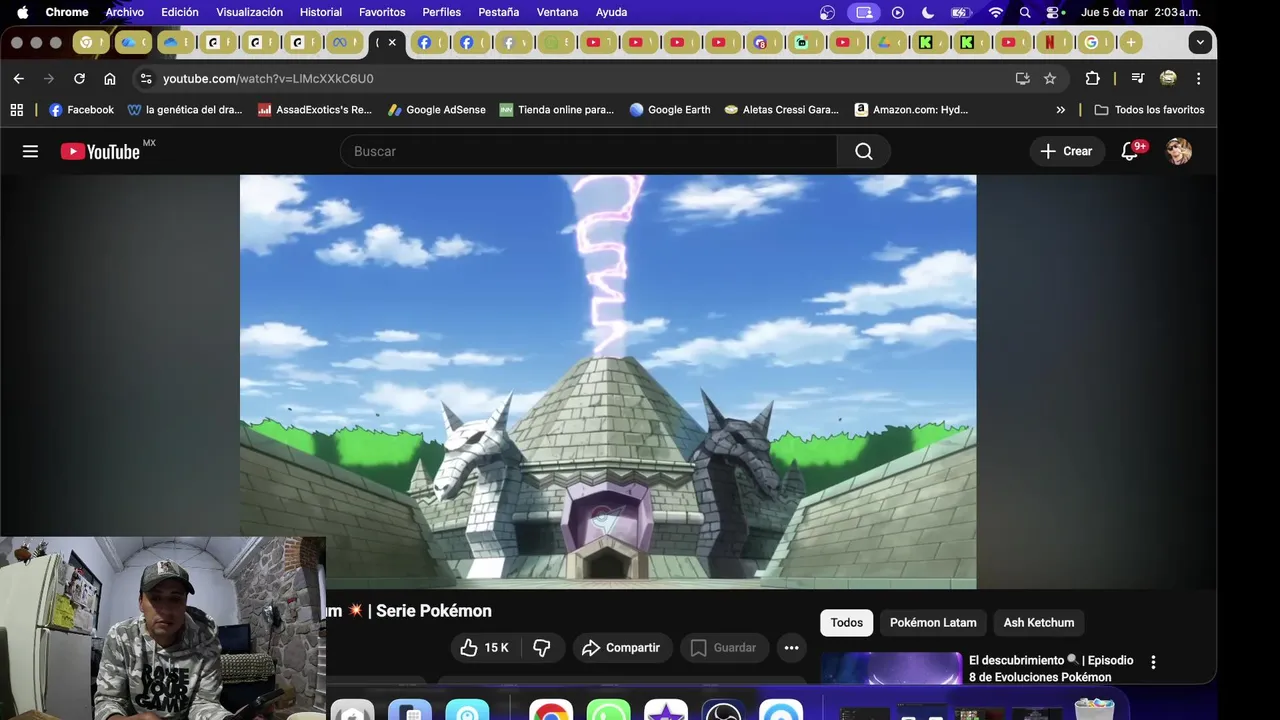Open Google AdSense bookmark
The image size is (1280, 720).
[x=437, y=110]
